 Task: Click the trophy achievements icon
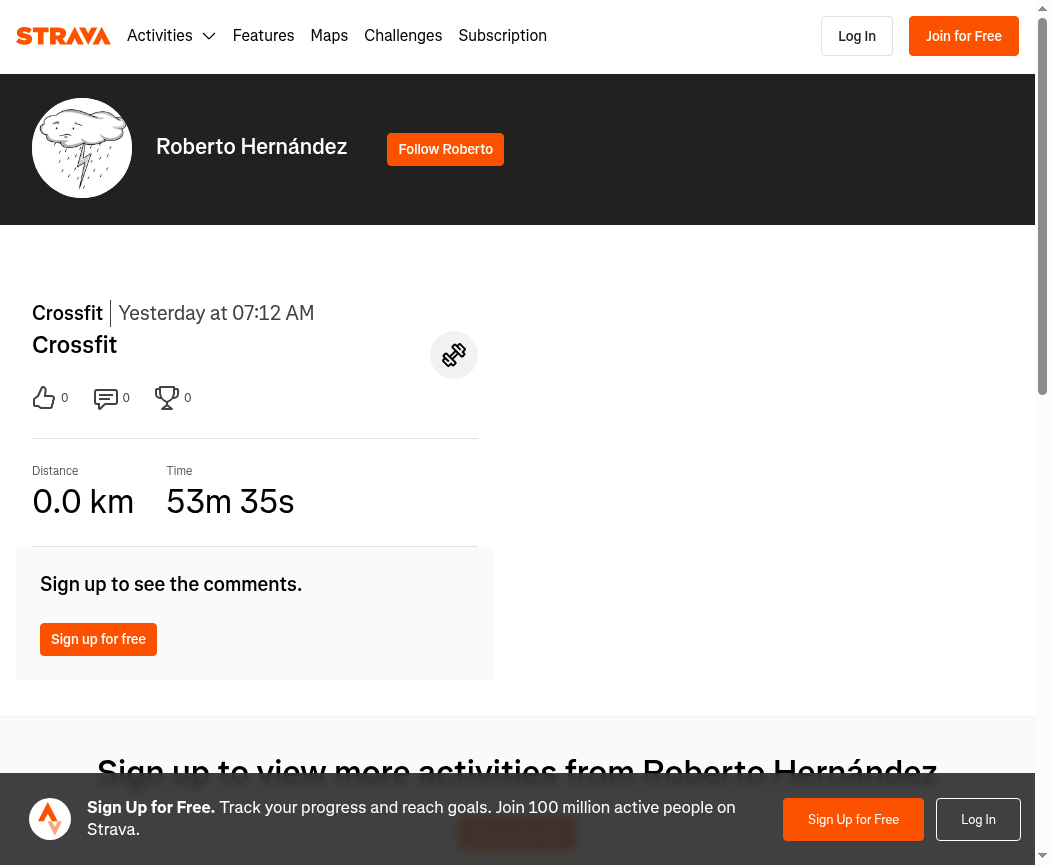point(167,398)
